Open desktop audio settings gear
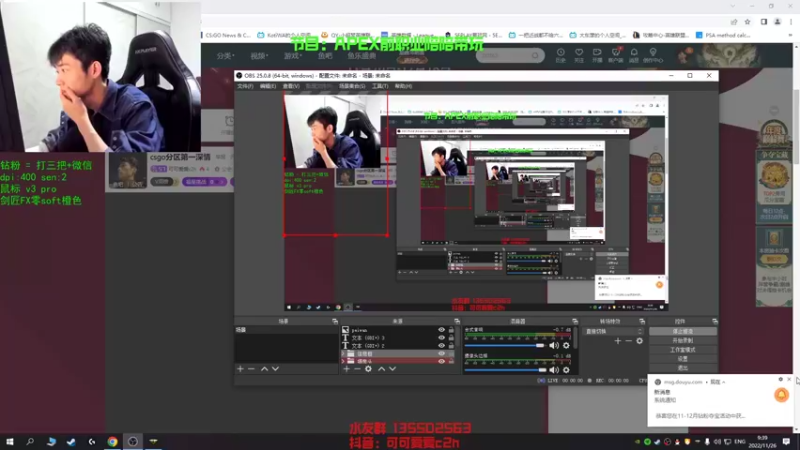 [566, 345]
